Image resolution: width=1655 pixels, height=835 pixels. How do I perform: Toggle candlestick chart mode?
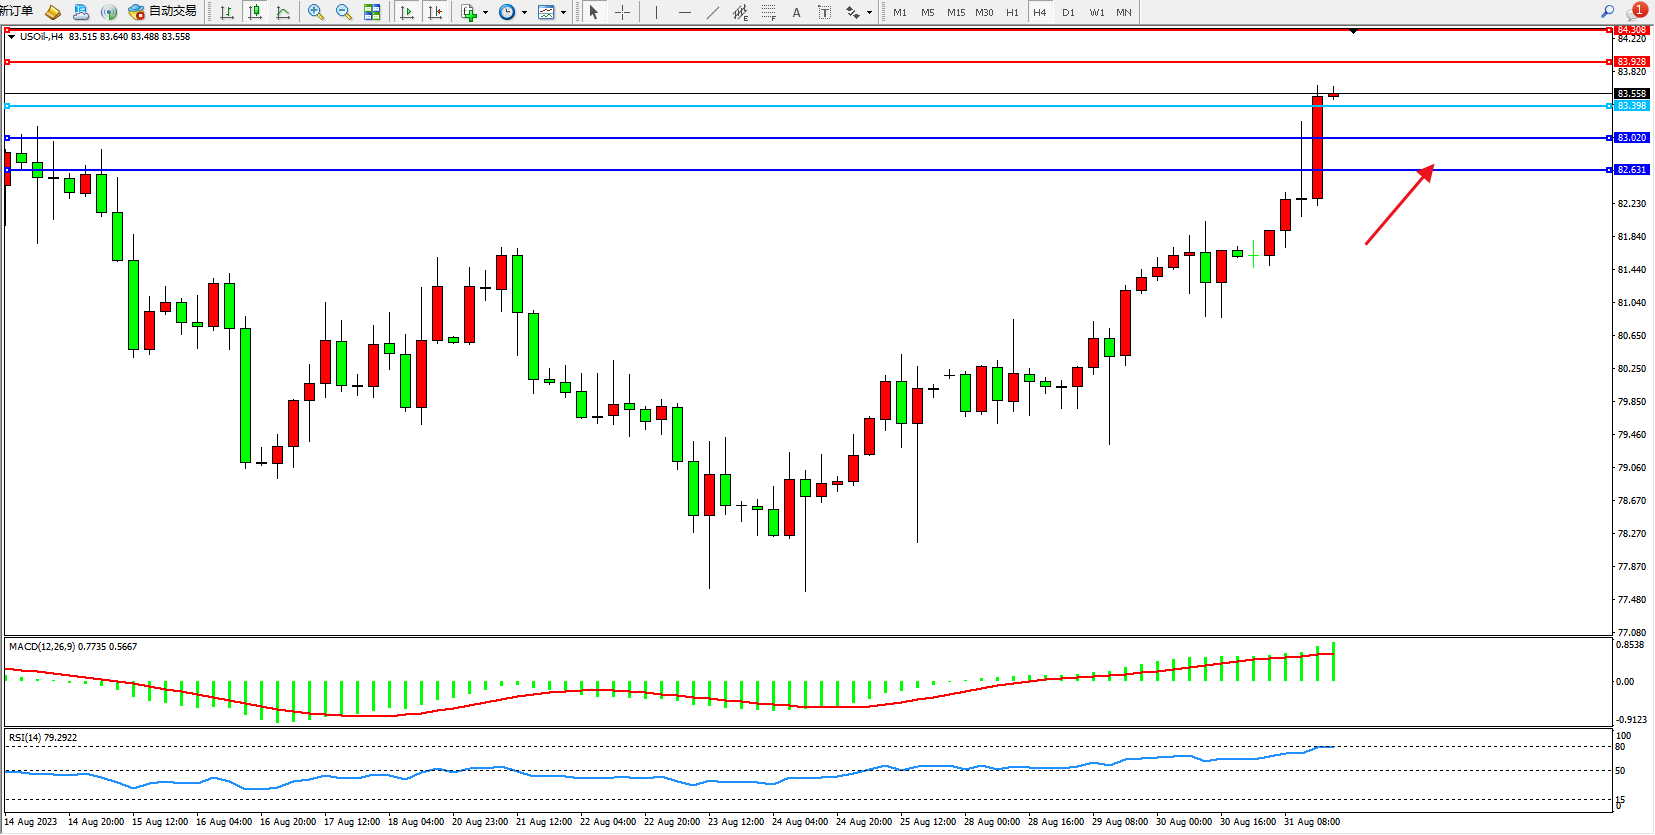[255, 12]
